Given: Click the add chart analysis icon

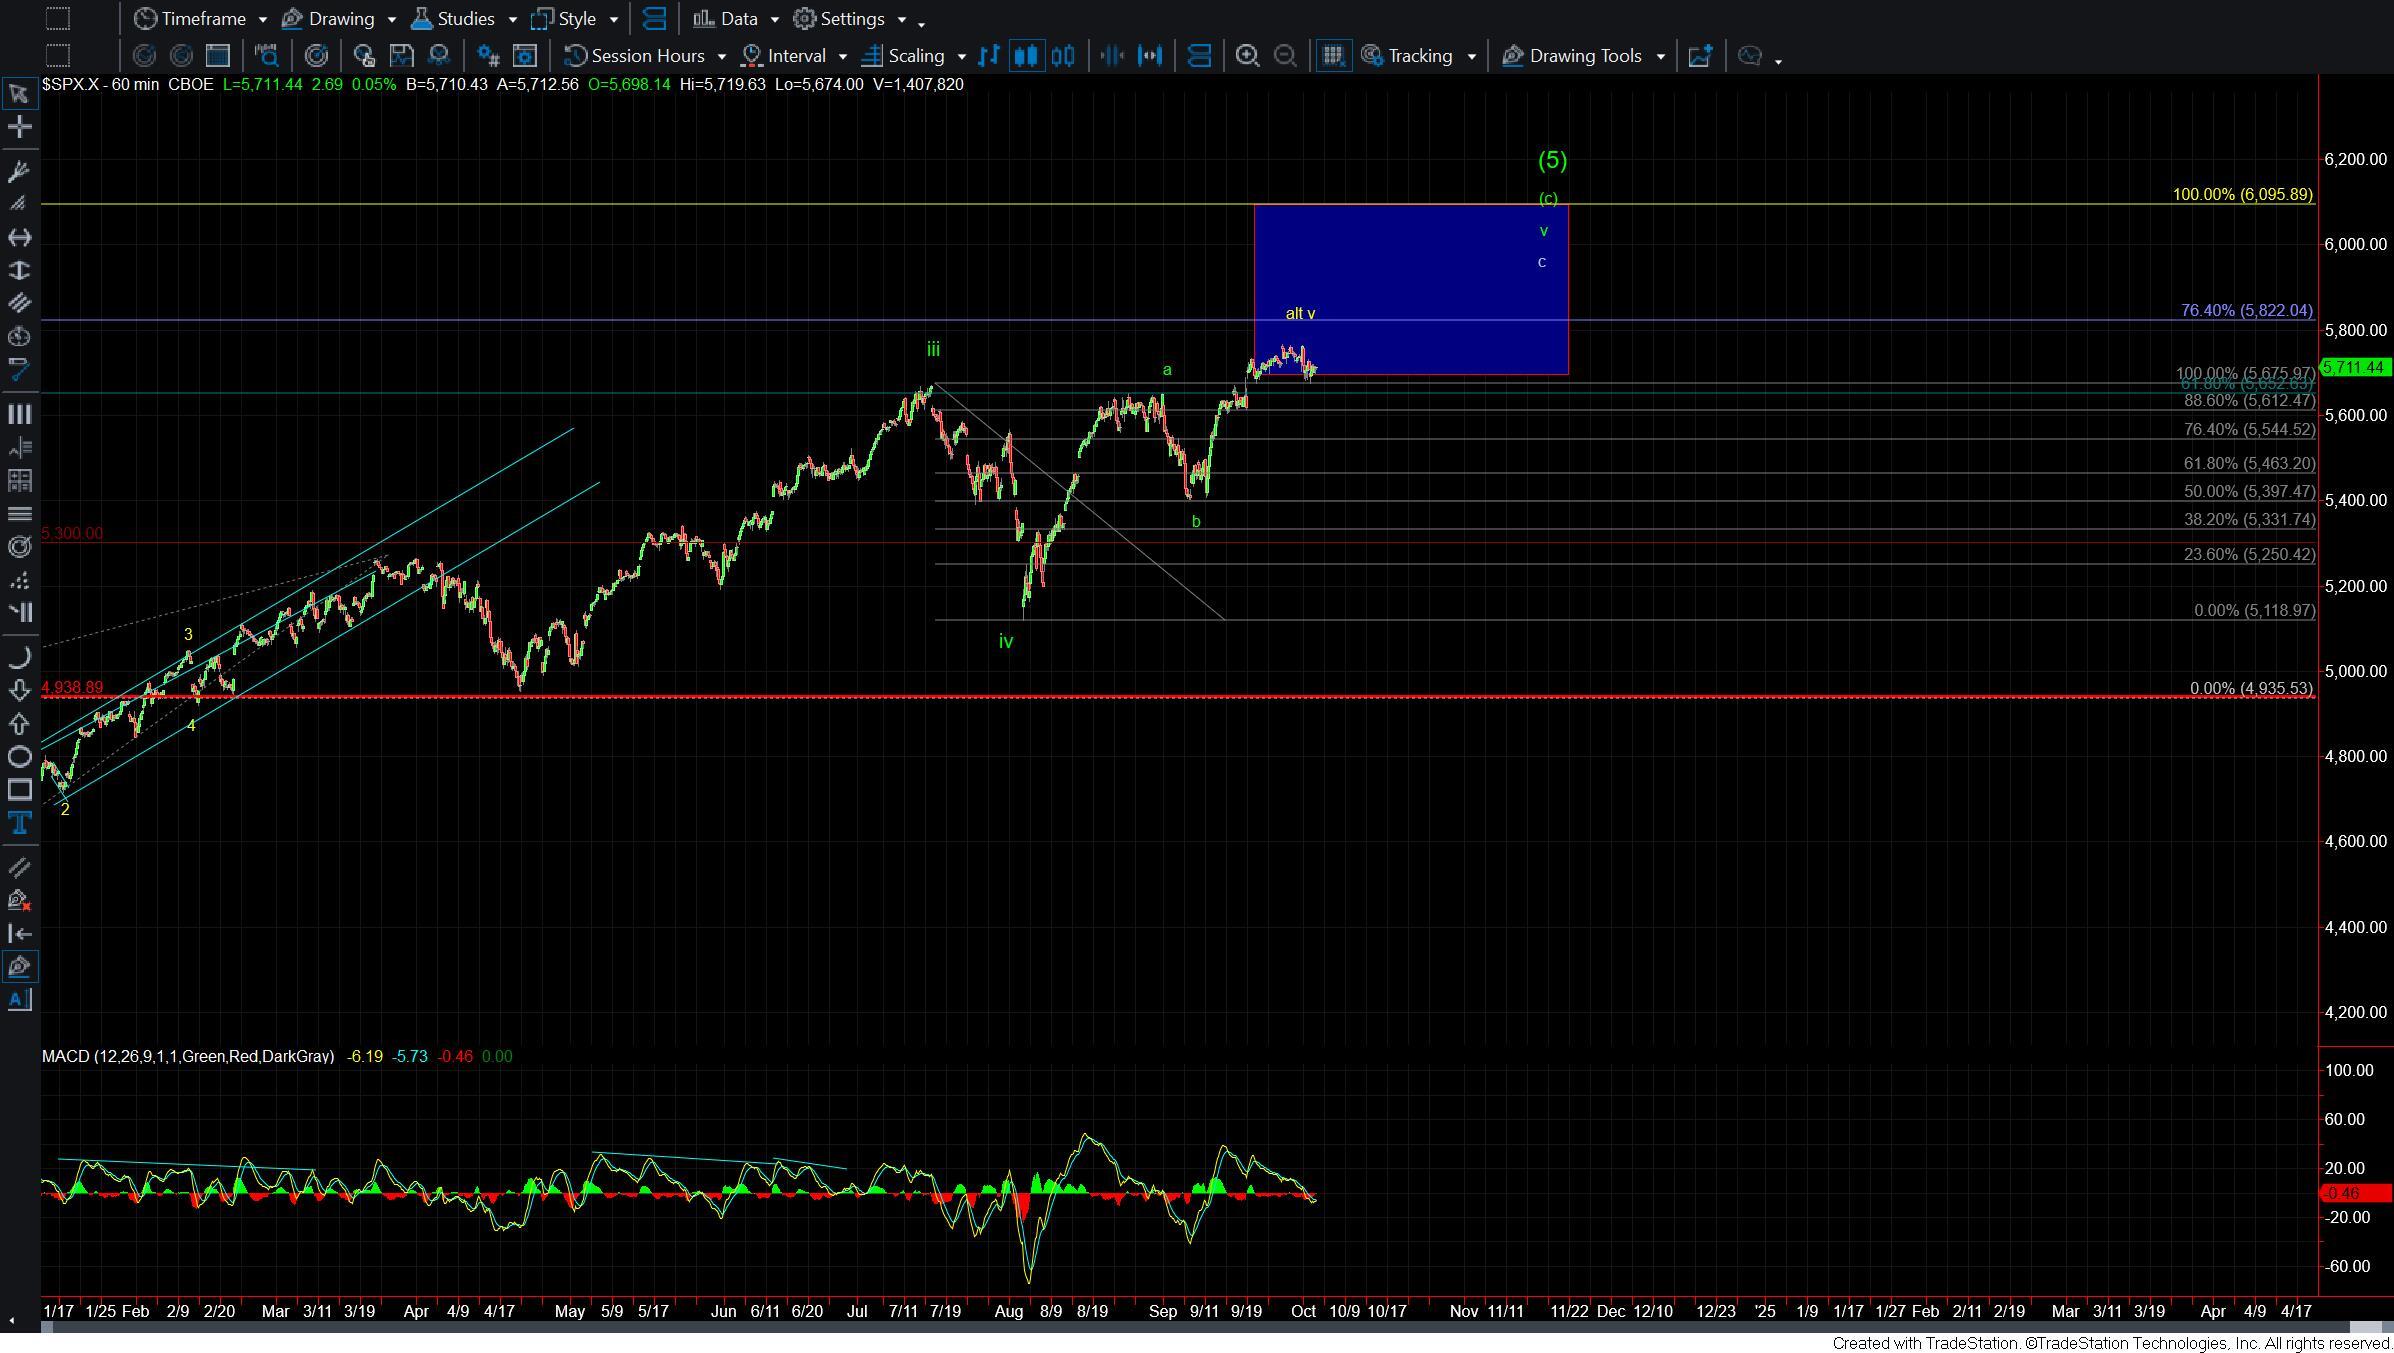Looking at the screenshot, I should point(1700,56).
